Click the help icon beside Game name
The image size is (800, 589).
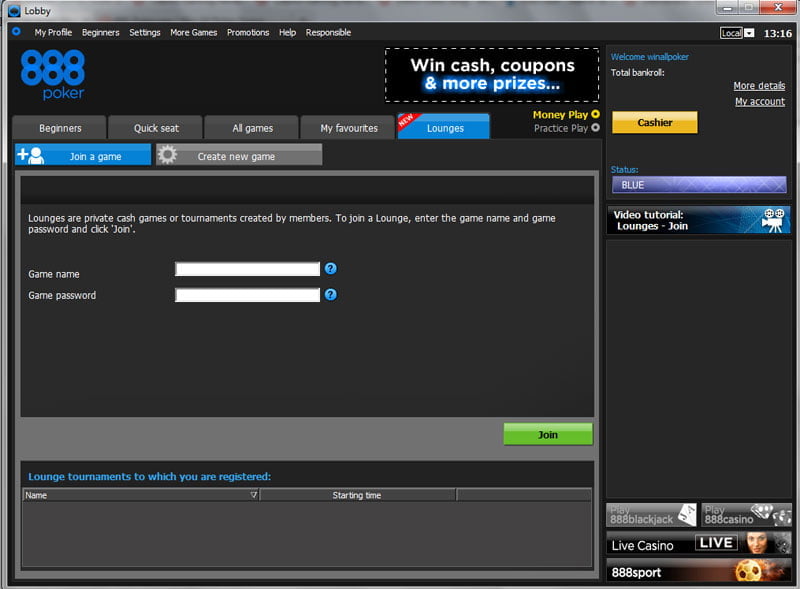pyautogui.click(x=331, y=268)
